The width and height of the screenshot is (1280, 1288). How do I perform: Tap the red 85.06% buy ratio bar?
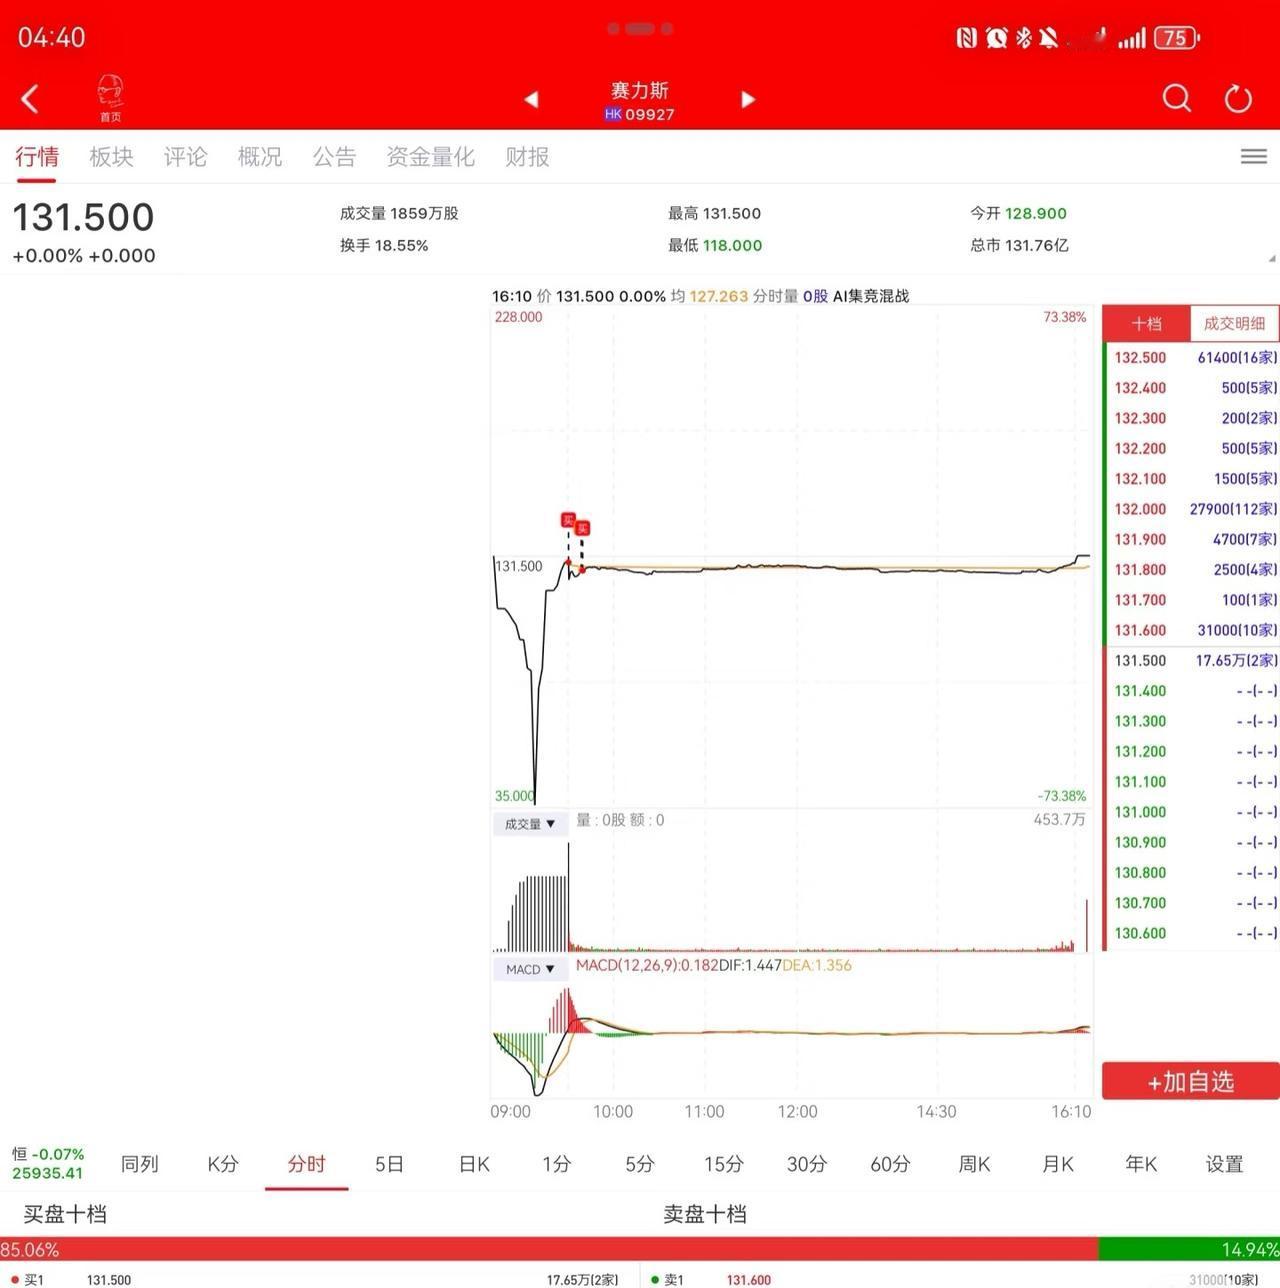tap(549, 1249)
